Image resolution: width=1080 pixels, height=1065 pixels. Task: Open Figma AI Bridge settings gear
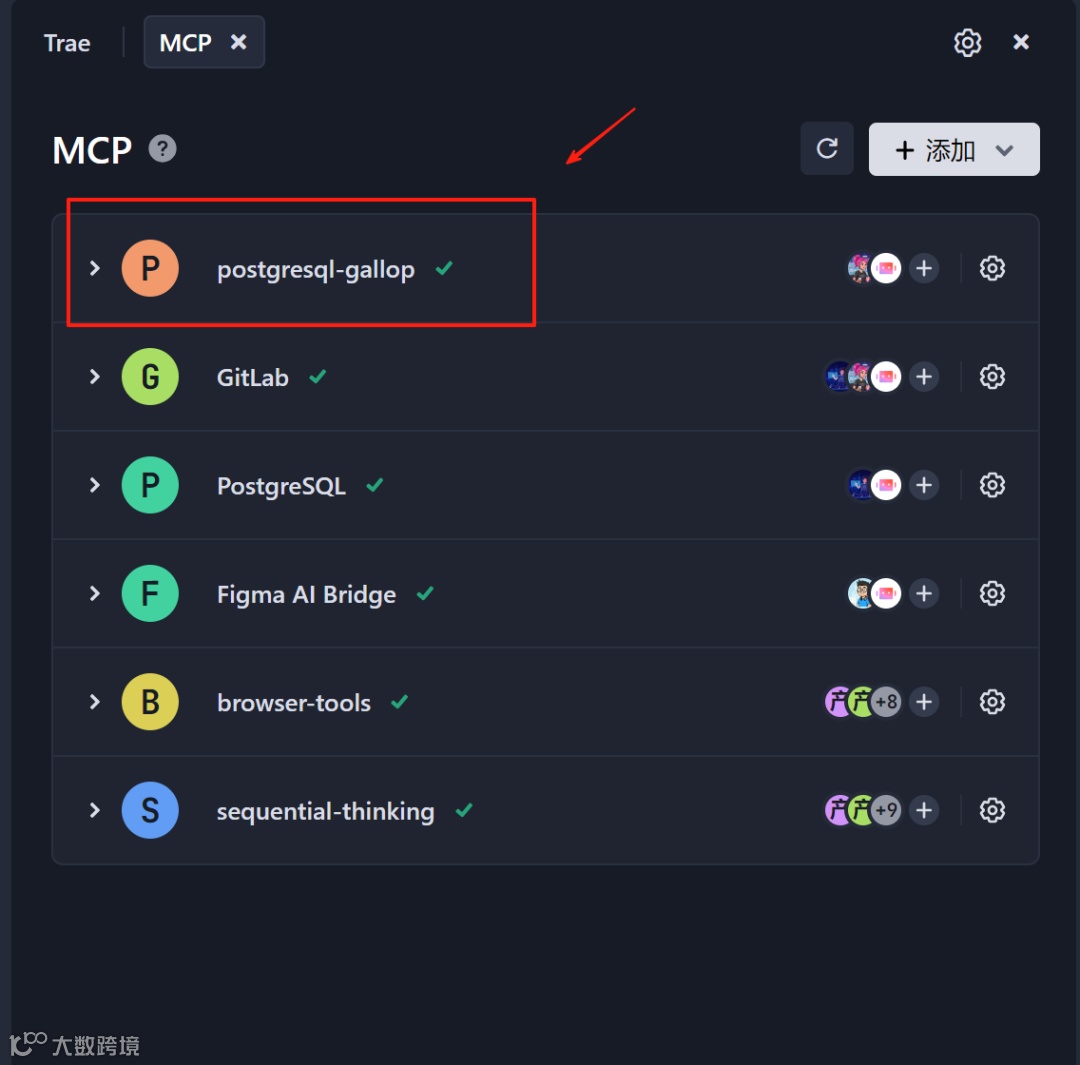coord(992,594)
